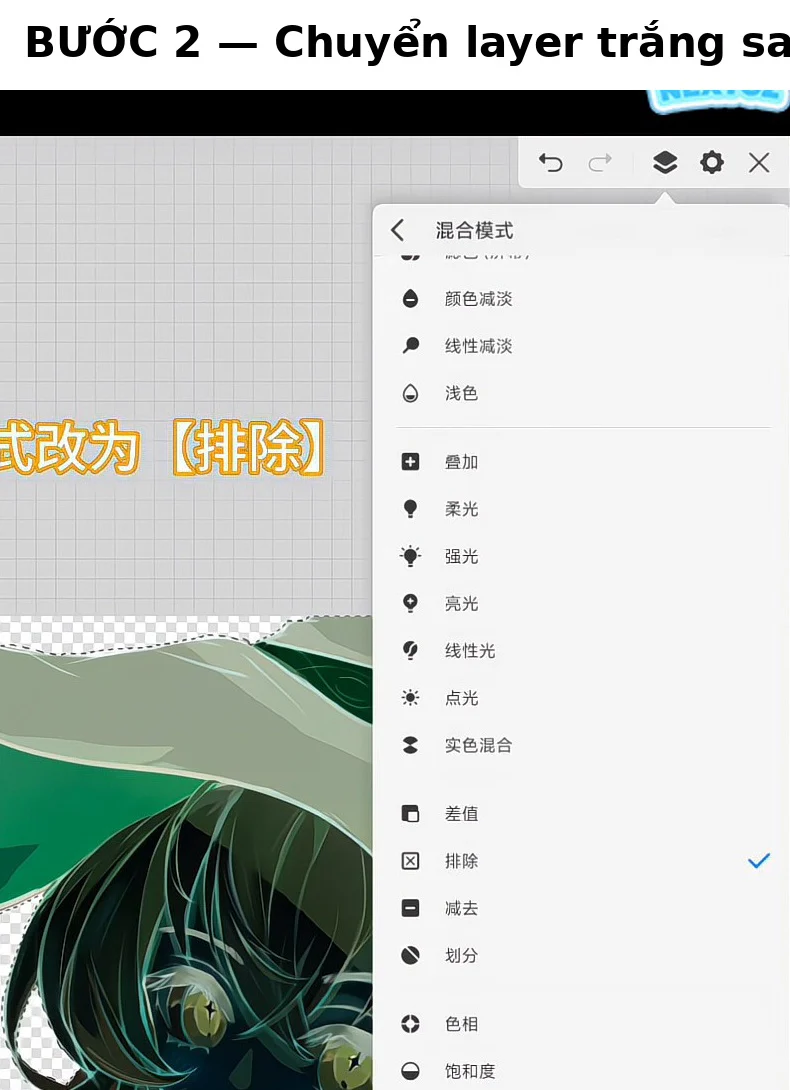Choose the 叠加 blend mode
The width and height of the screenshot is (790, 1090).
pyautogui.click(x=462, y=462)
